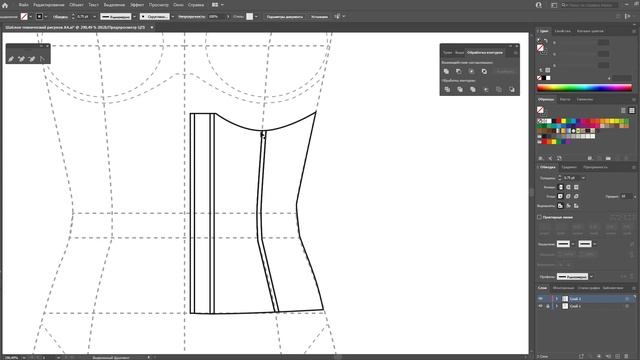The height and width of the screenshot is (360, 640).
Task: Apply Pathfinder Minus Back operation
Action: [x=512, y=89]
